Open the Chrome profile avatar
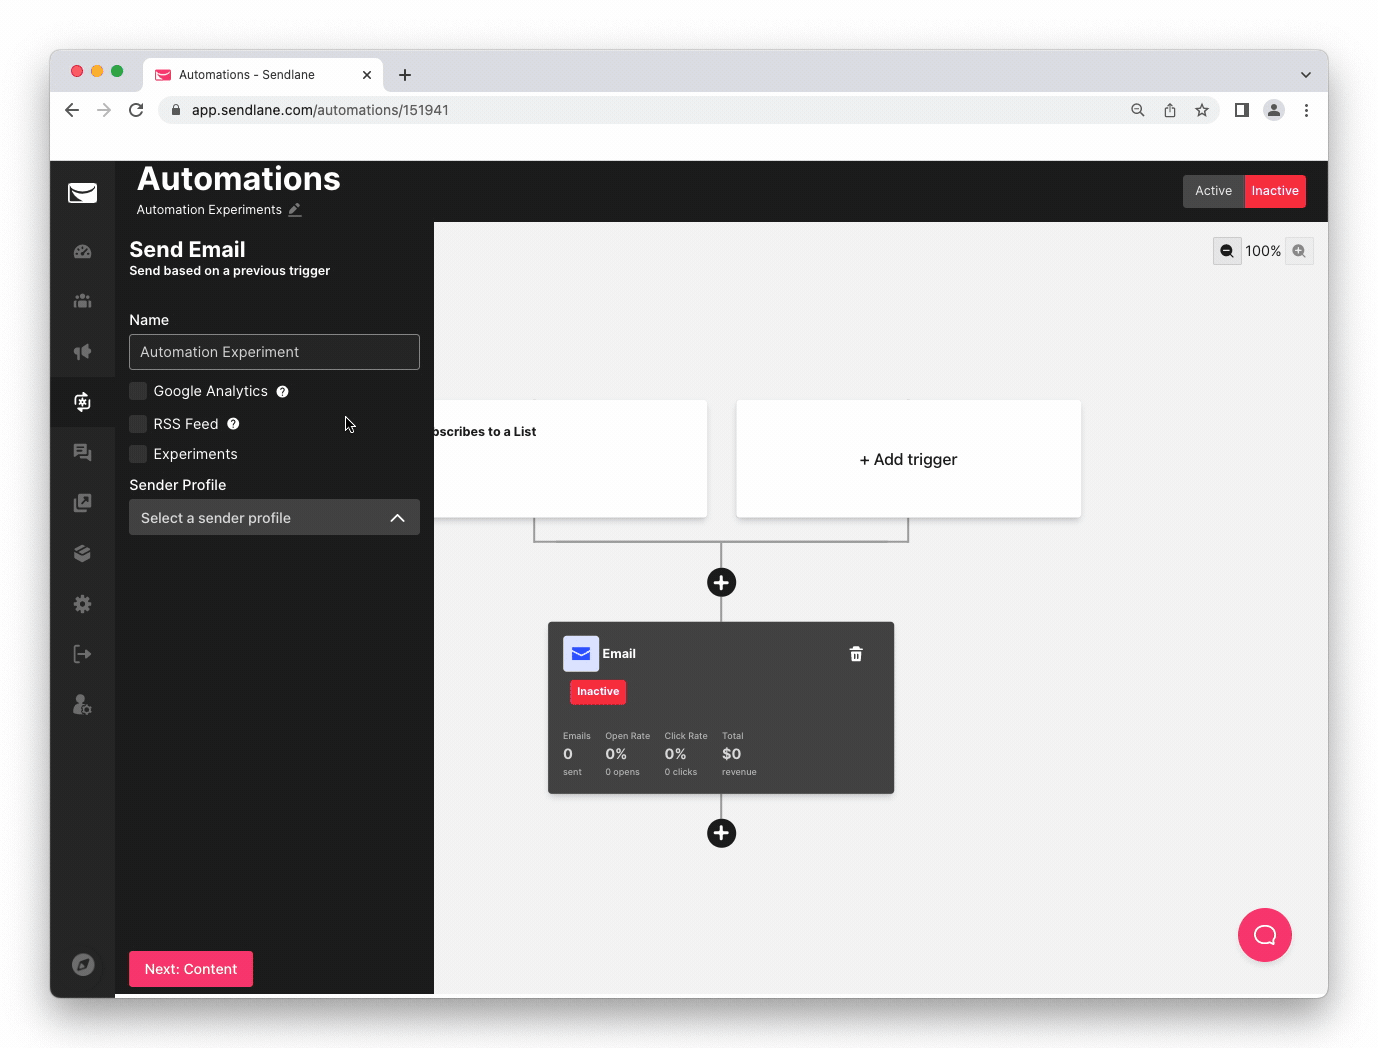The width and height of the screenshot is (1378, 1048). (x=1274, y=110)
